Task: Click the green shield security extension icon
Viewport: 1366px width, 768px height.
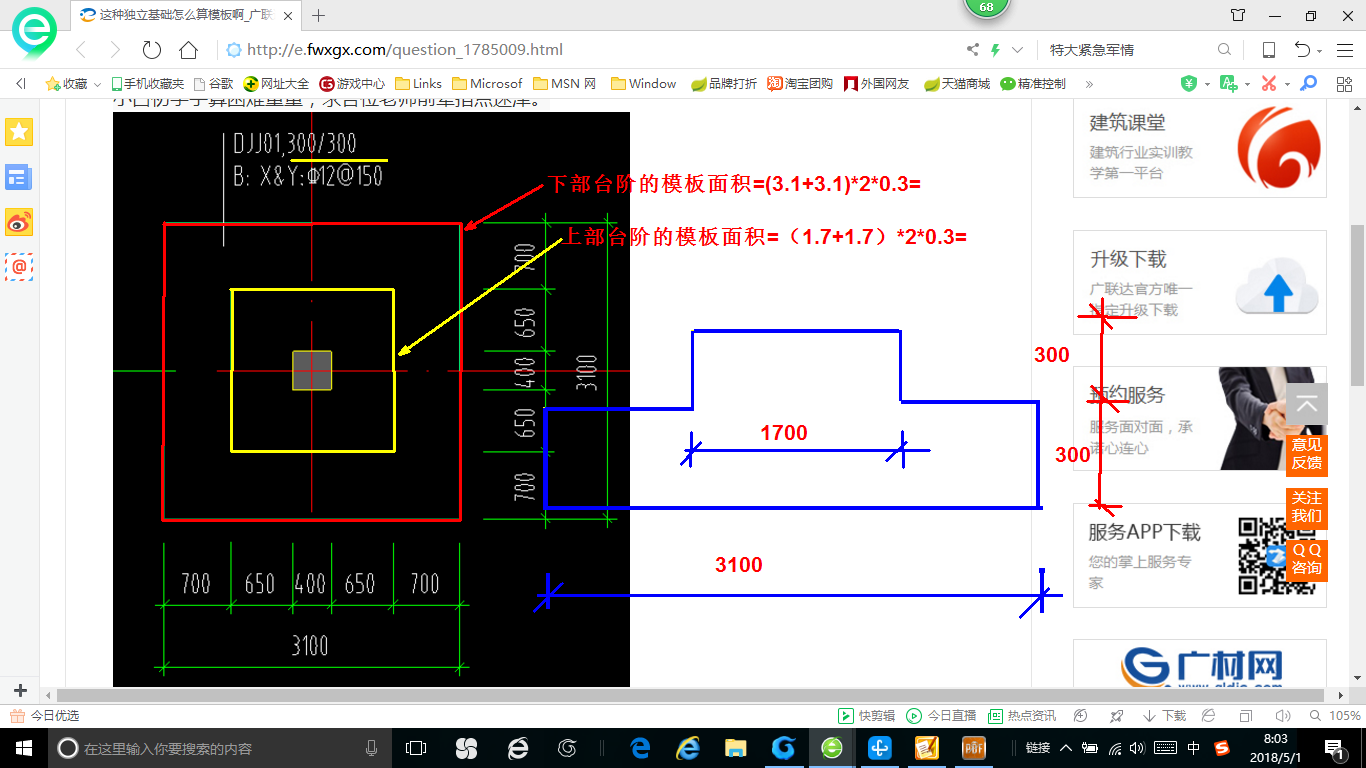Action: pos(1189,84)
